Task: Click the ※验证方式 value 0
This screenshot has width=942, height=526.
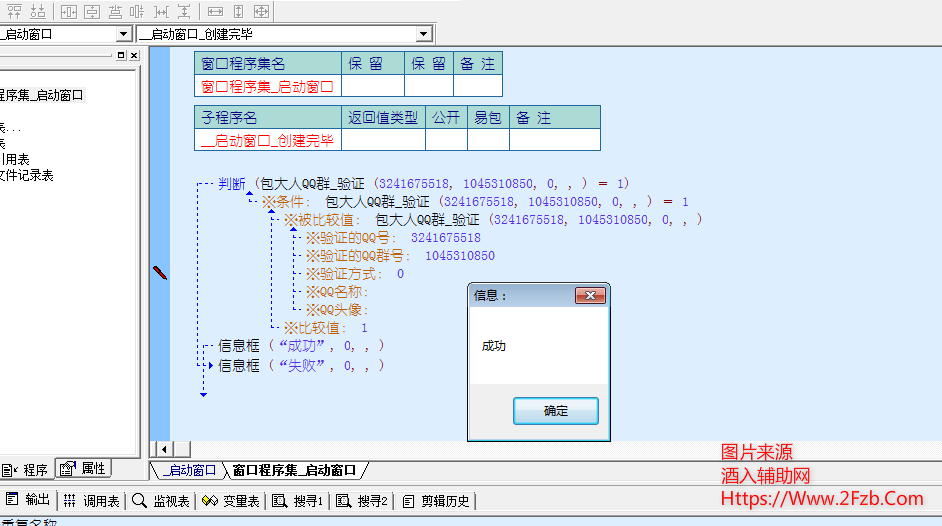Action: point(401,274)
